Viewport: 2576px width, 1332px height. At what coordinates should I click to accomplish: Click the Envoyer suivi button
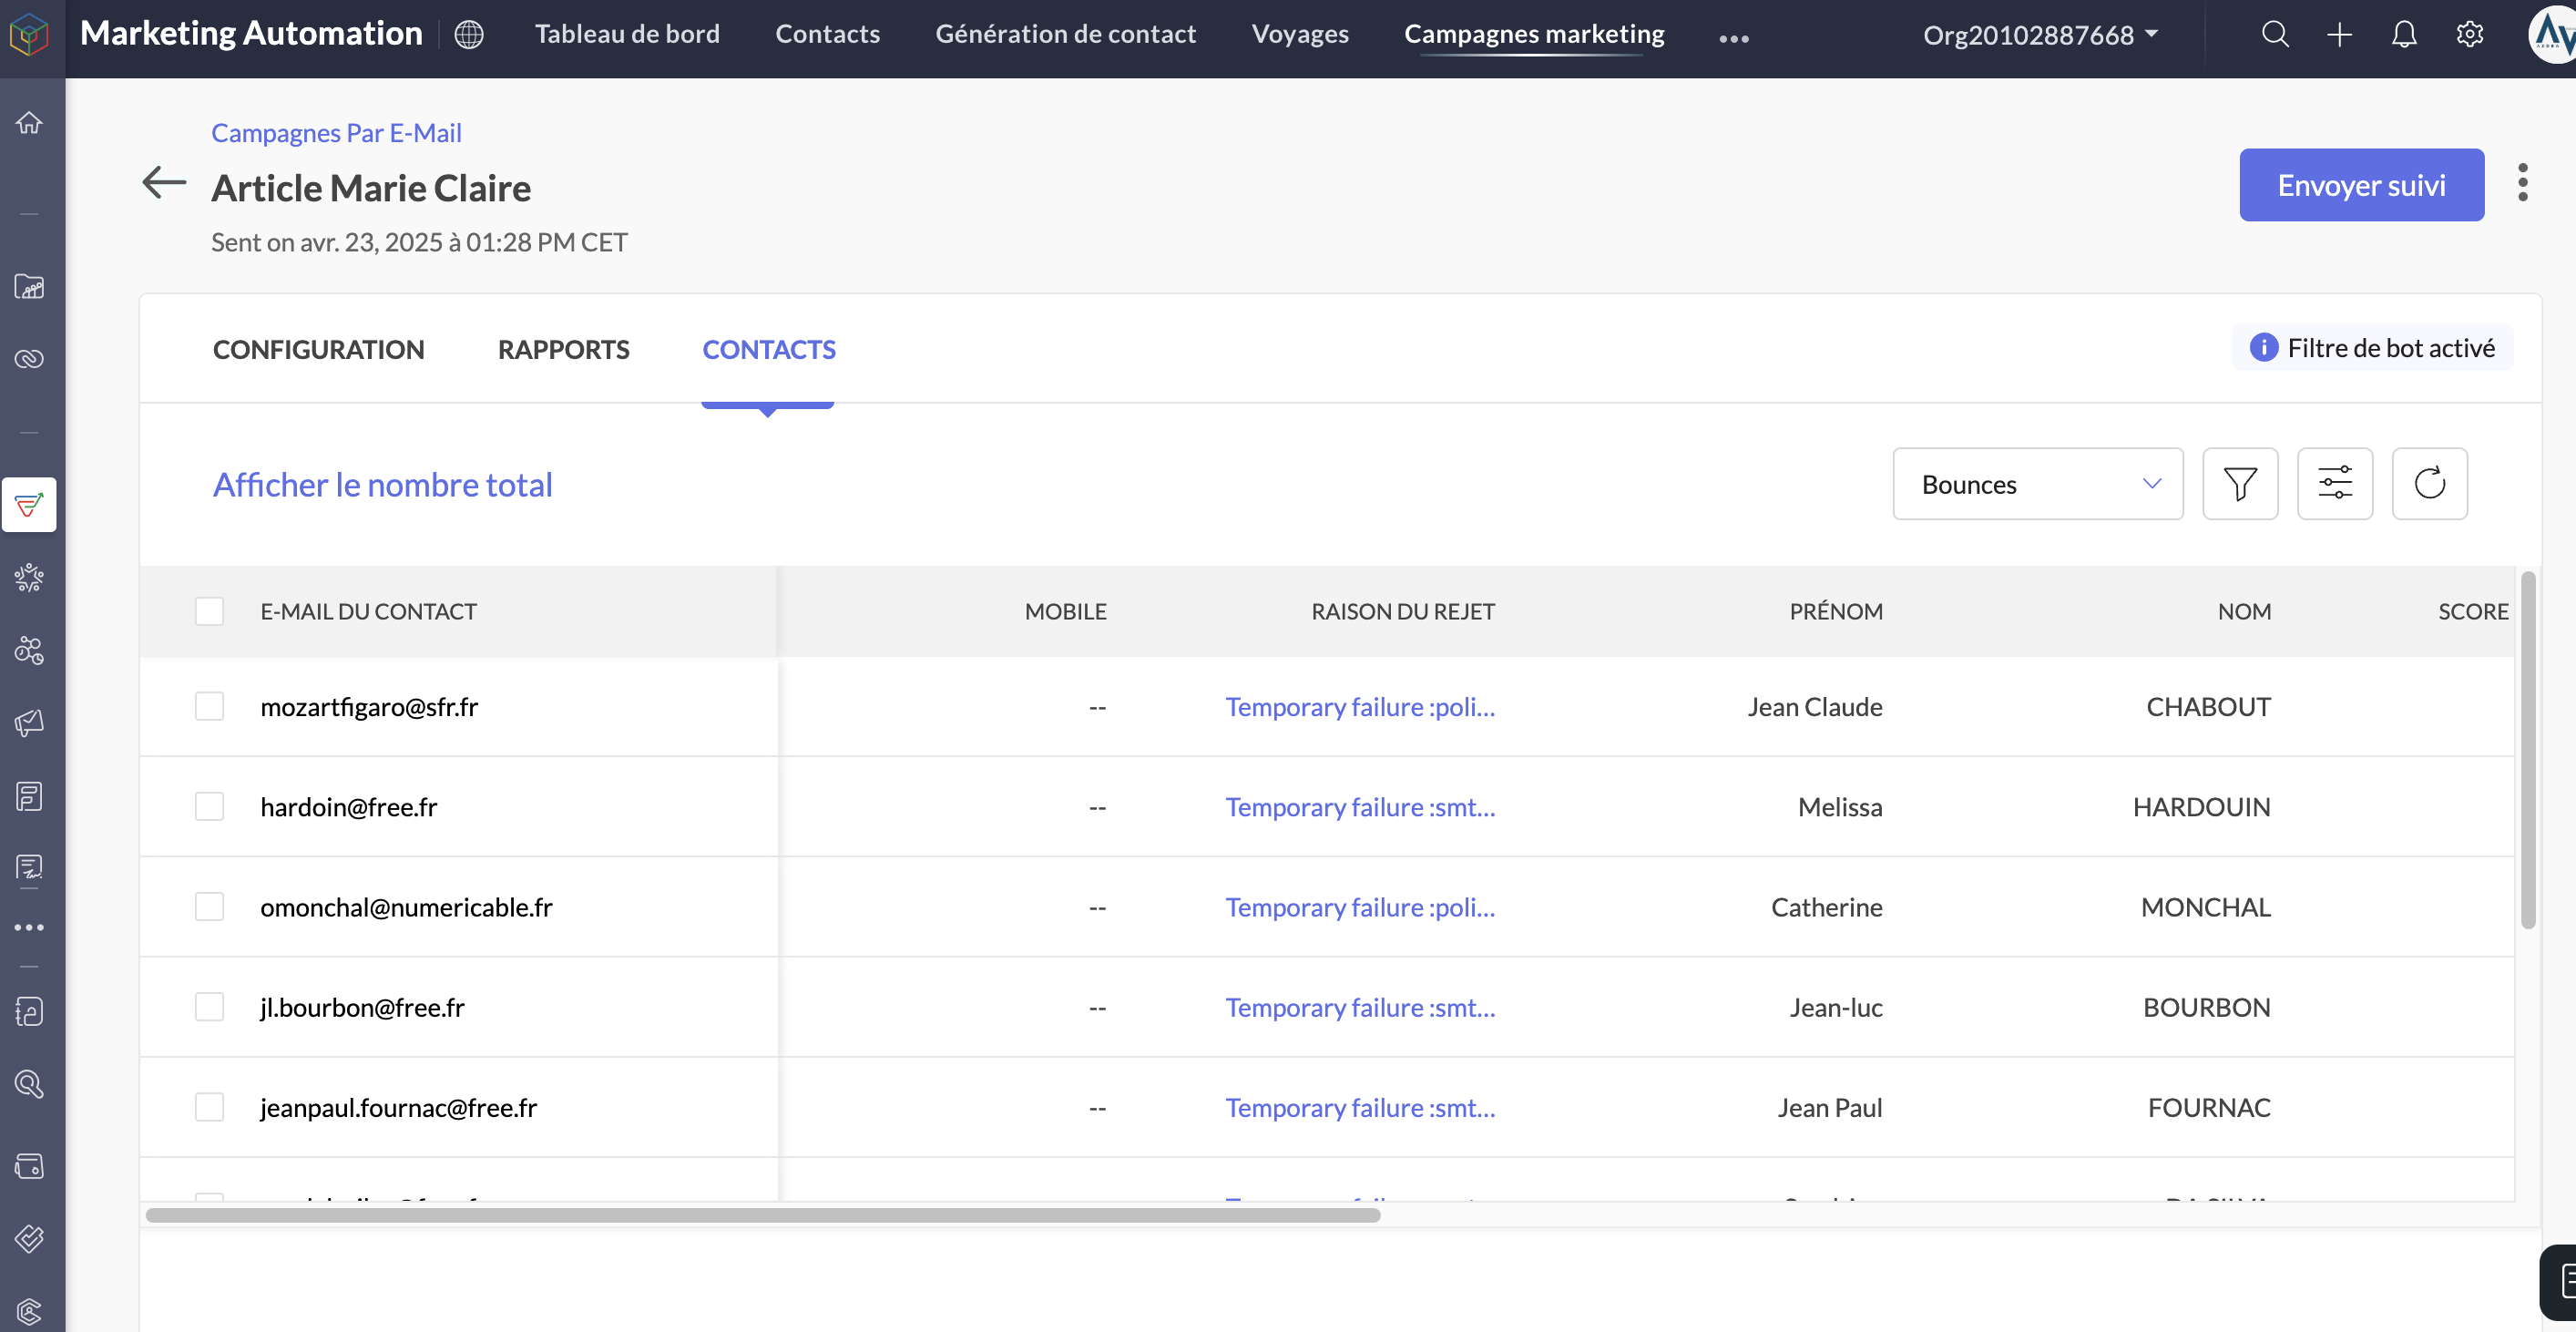point(2360,185)
